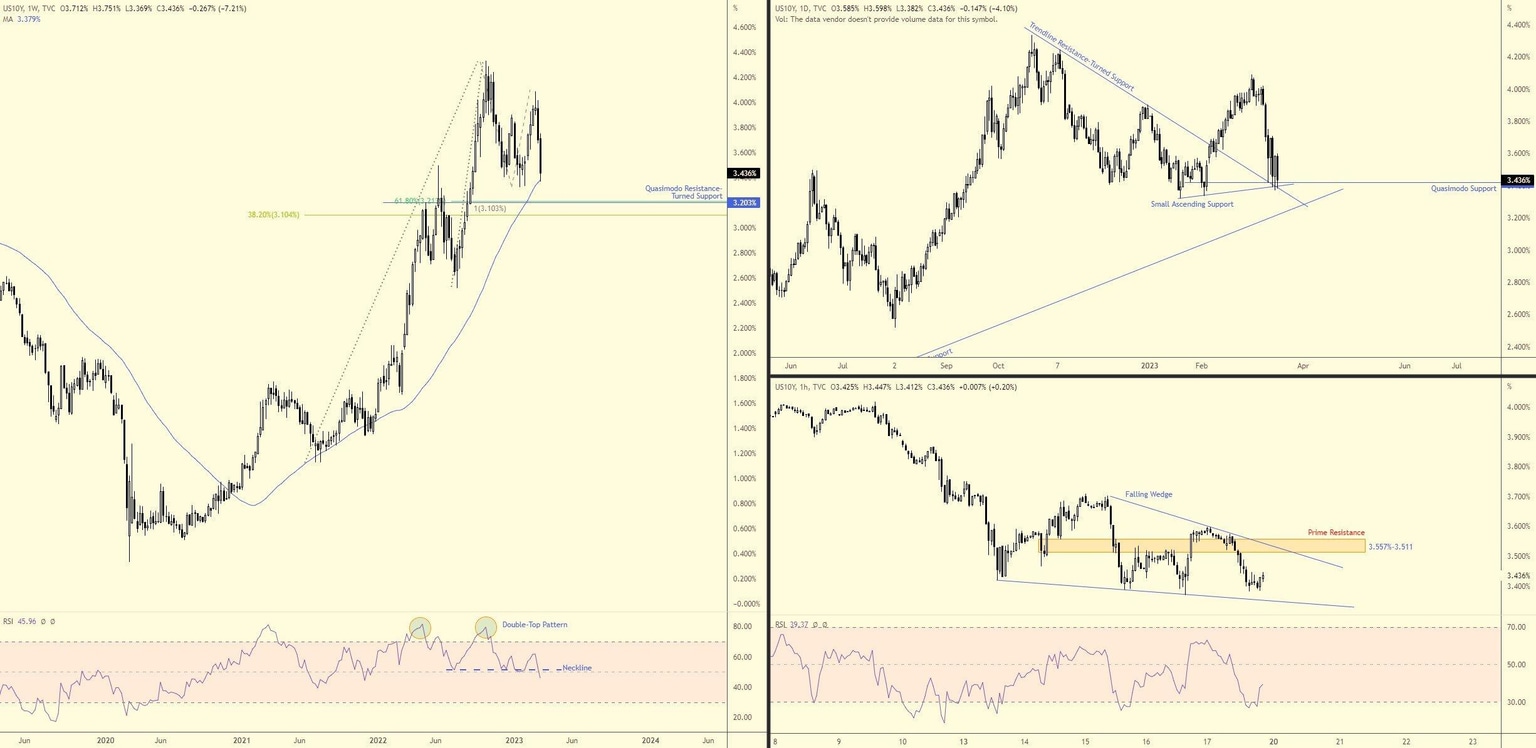This screenshot has height=748, width=1536.
Task: Click the 17 label on hourly time axis
Action: [x=1207, y=741]
